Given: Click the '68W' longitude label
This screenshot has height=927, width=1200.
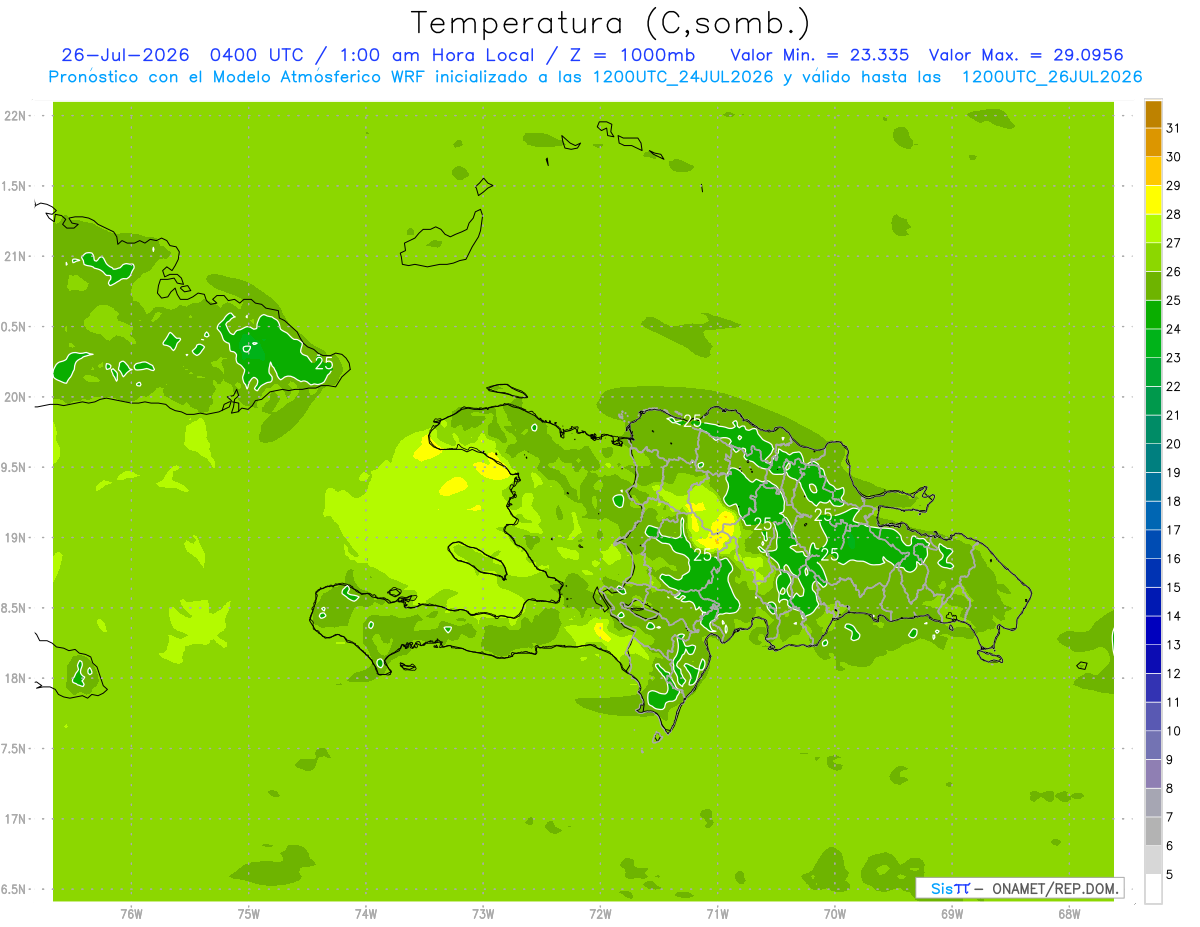Looking at the screenshot, I should click(x=1068, y=913).
